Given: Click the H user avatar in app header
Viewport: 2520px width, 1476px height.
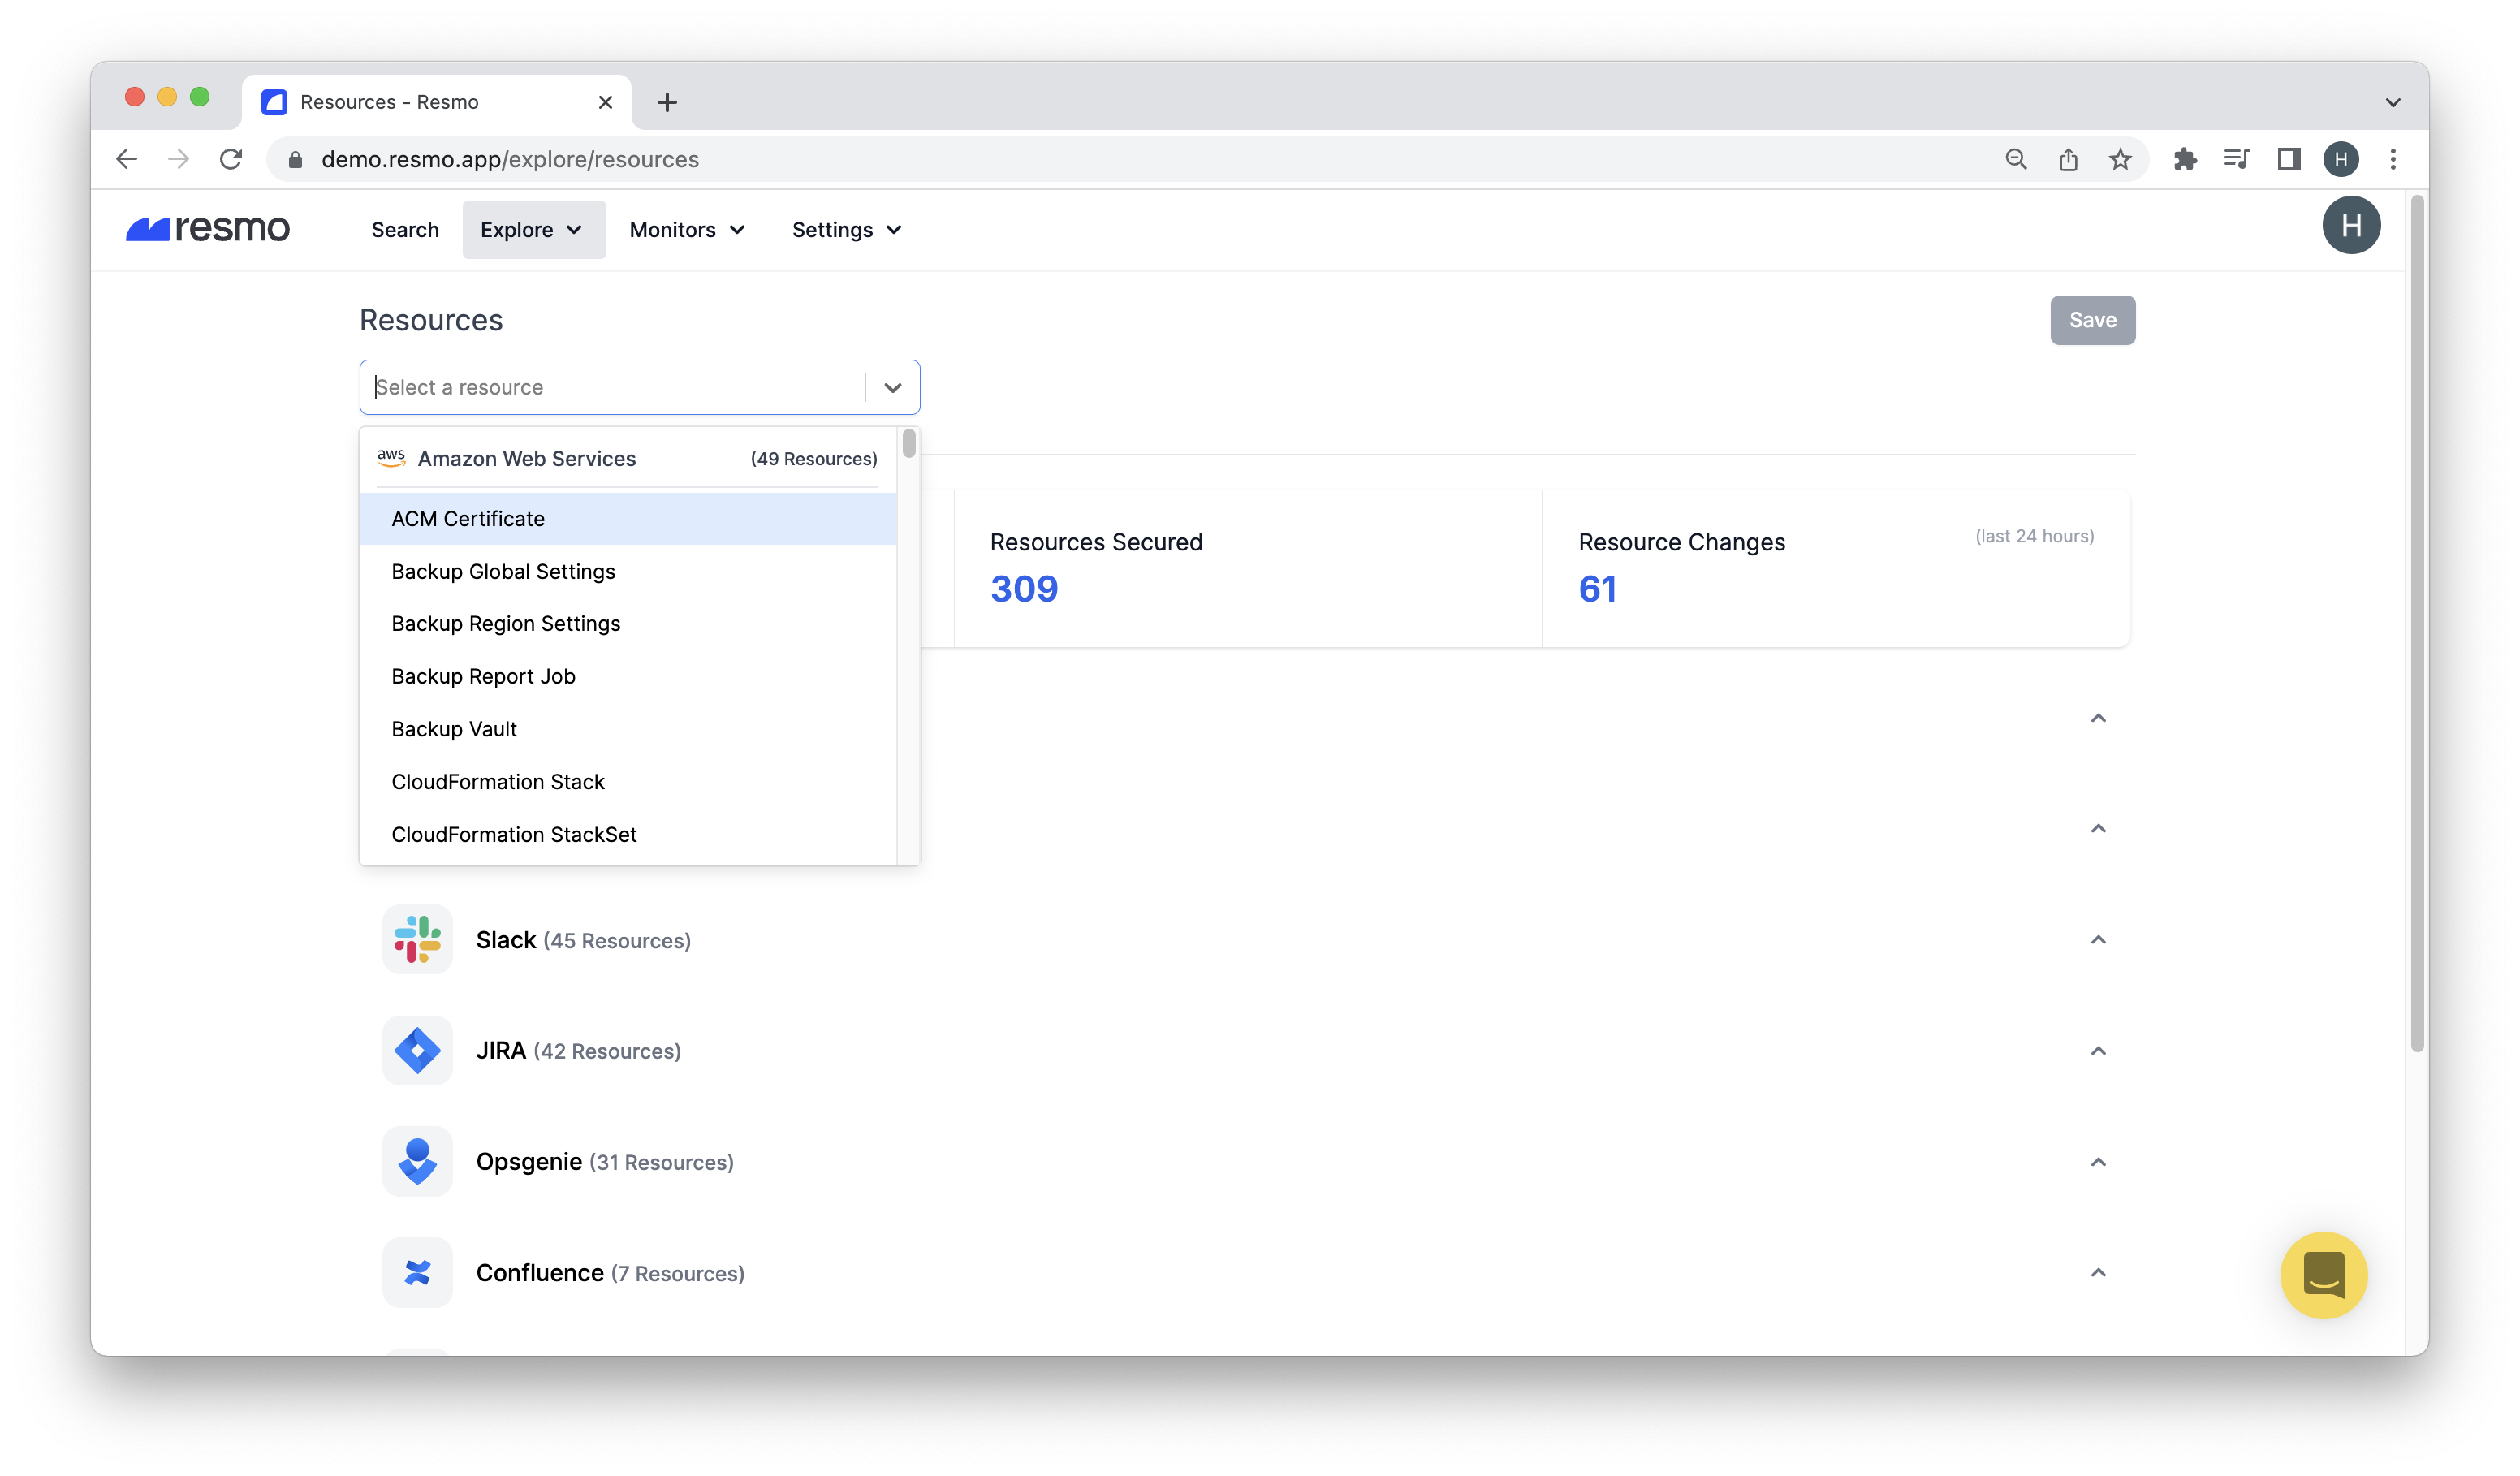Looking at the screenshot, I should pos(2350,225).
